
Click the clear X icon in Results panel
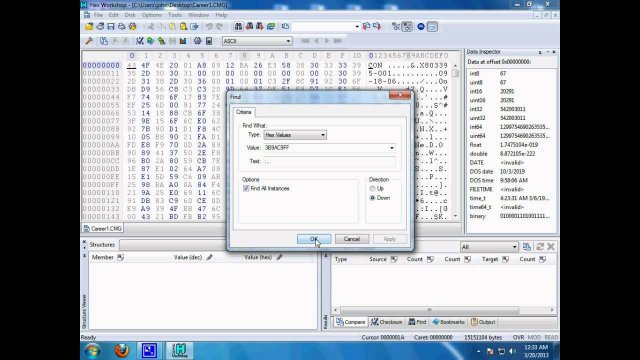[551, 247]
